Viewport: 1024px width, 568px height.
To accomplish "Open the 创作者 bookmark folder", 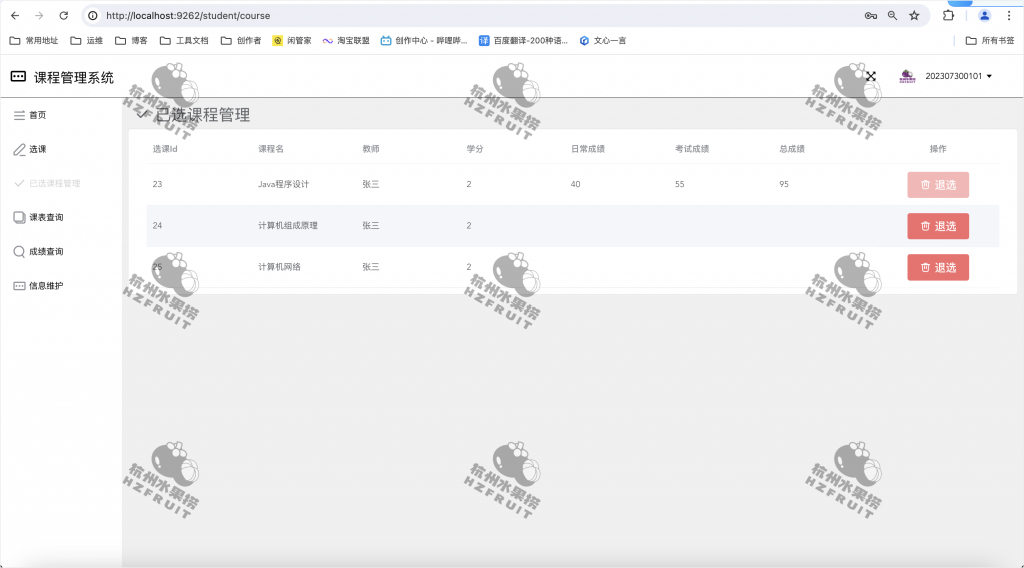I will tap(241, 40).
